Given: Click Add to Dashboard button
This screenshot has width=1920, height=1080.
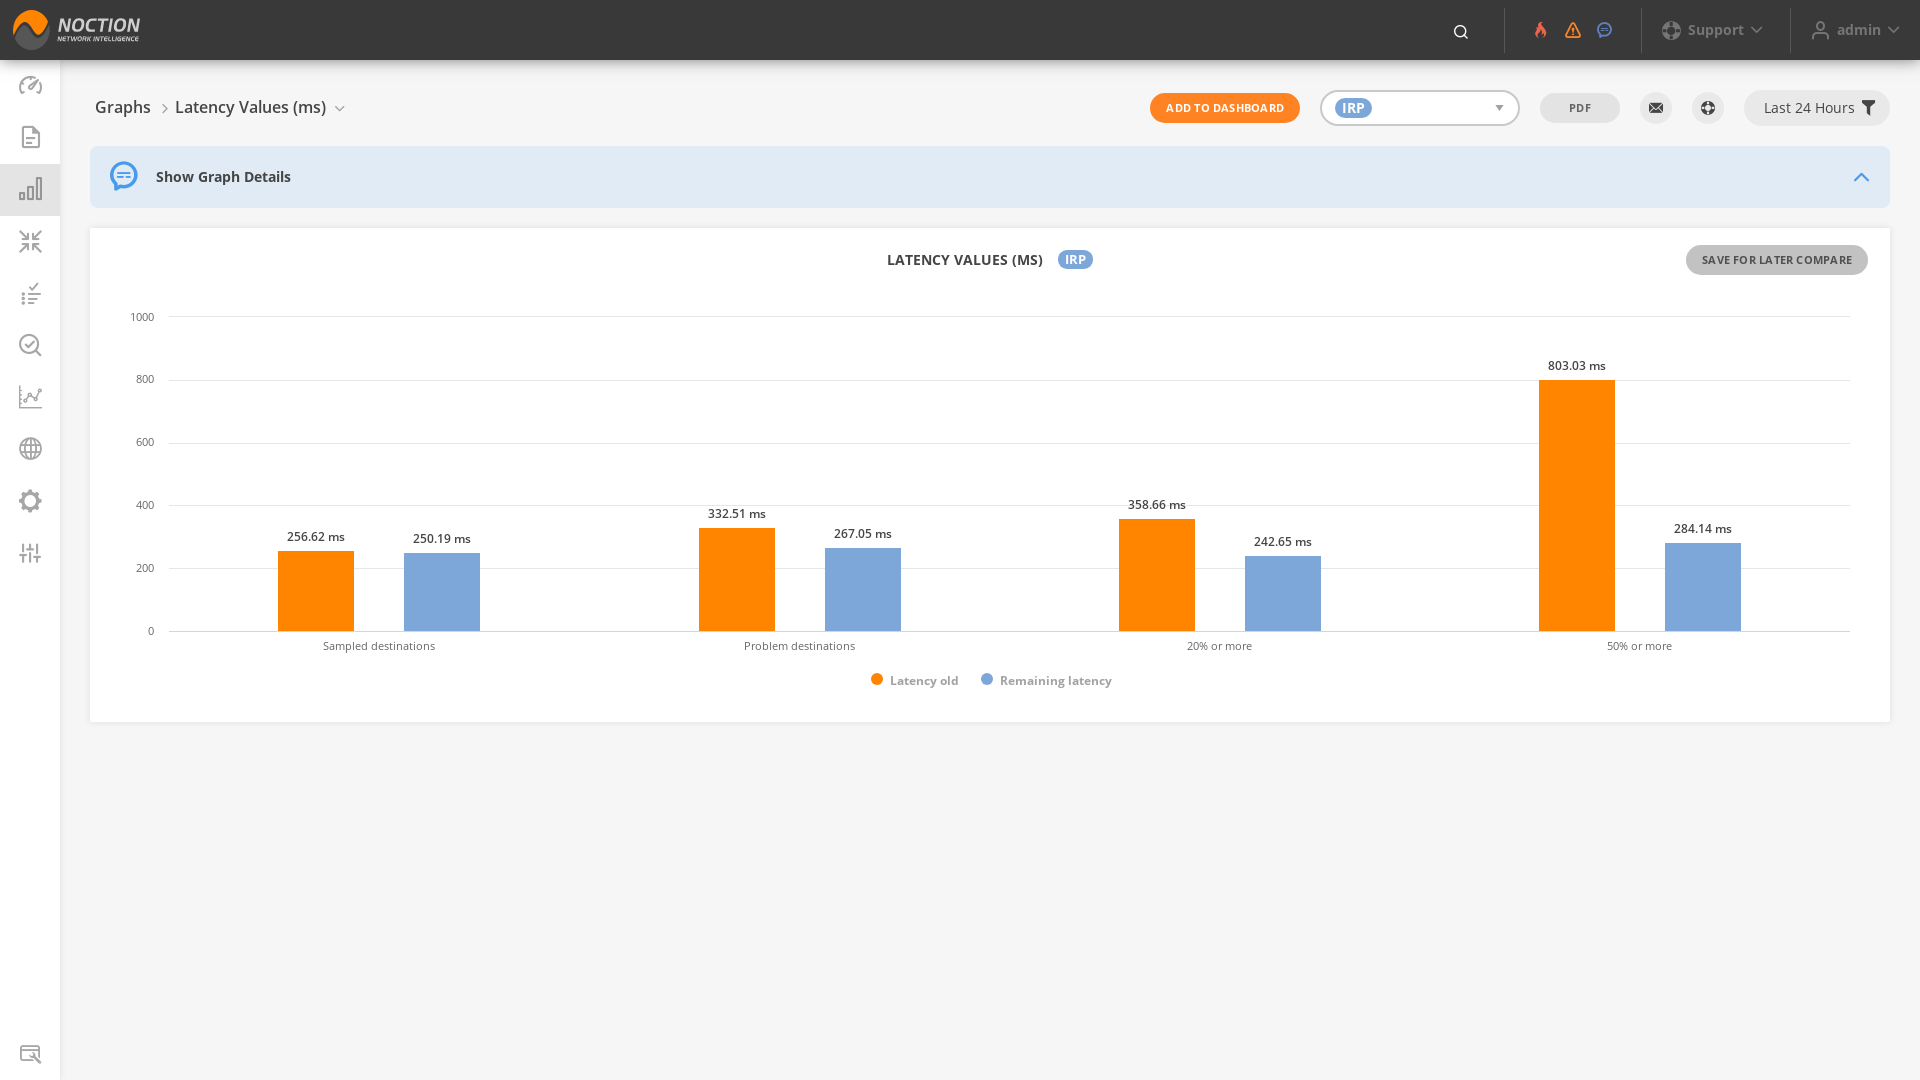Looking at the screenshot, I should [1224, 108].
